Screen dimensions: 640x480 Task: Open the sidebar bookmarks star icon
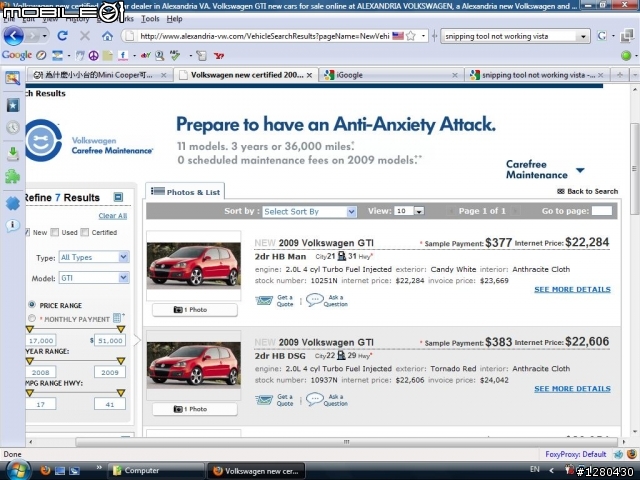[x=13, y=105]
